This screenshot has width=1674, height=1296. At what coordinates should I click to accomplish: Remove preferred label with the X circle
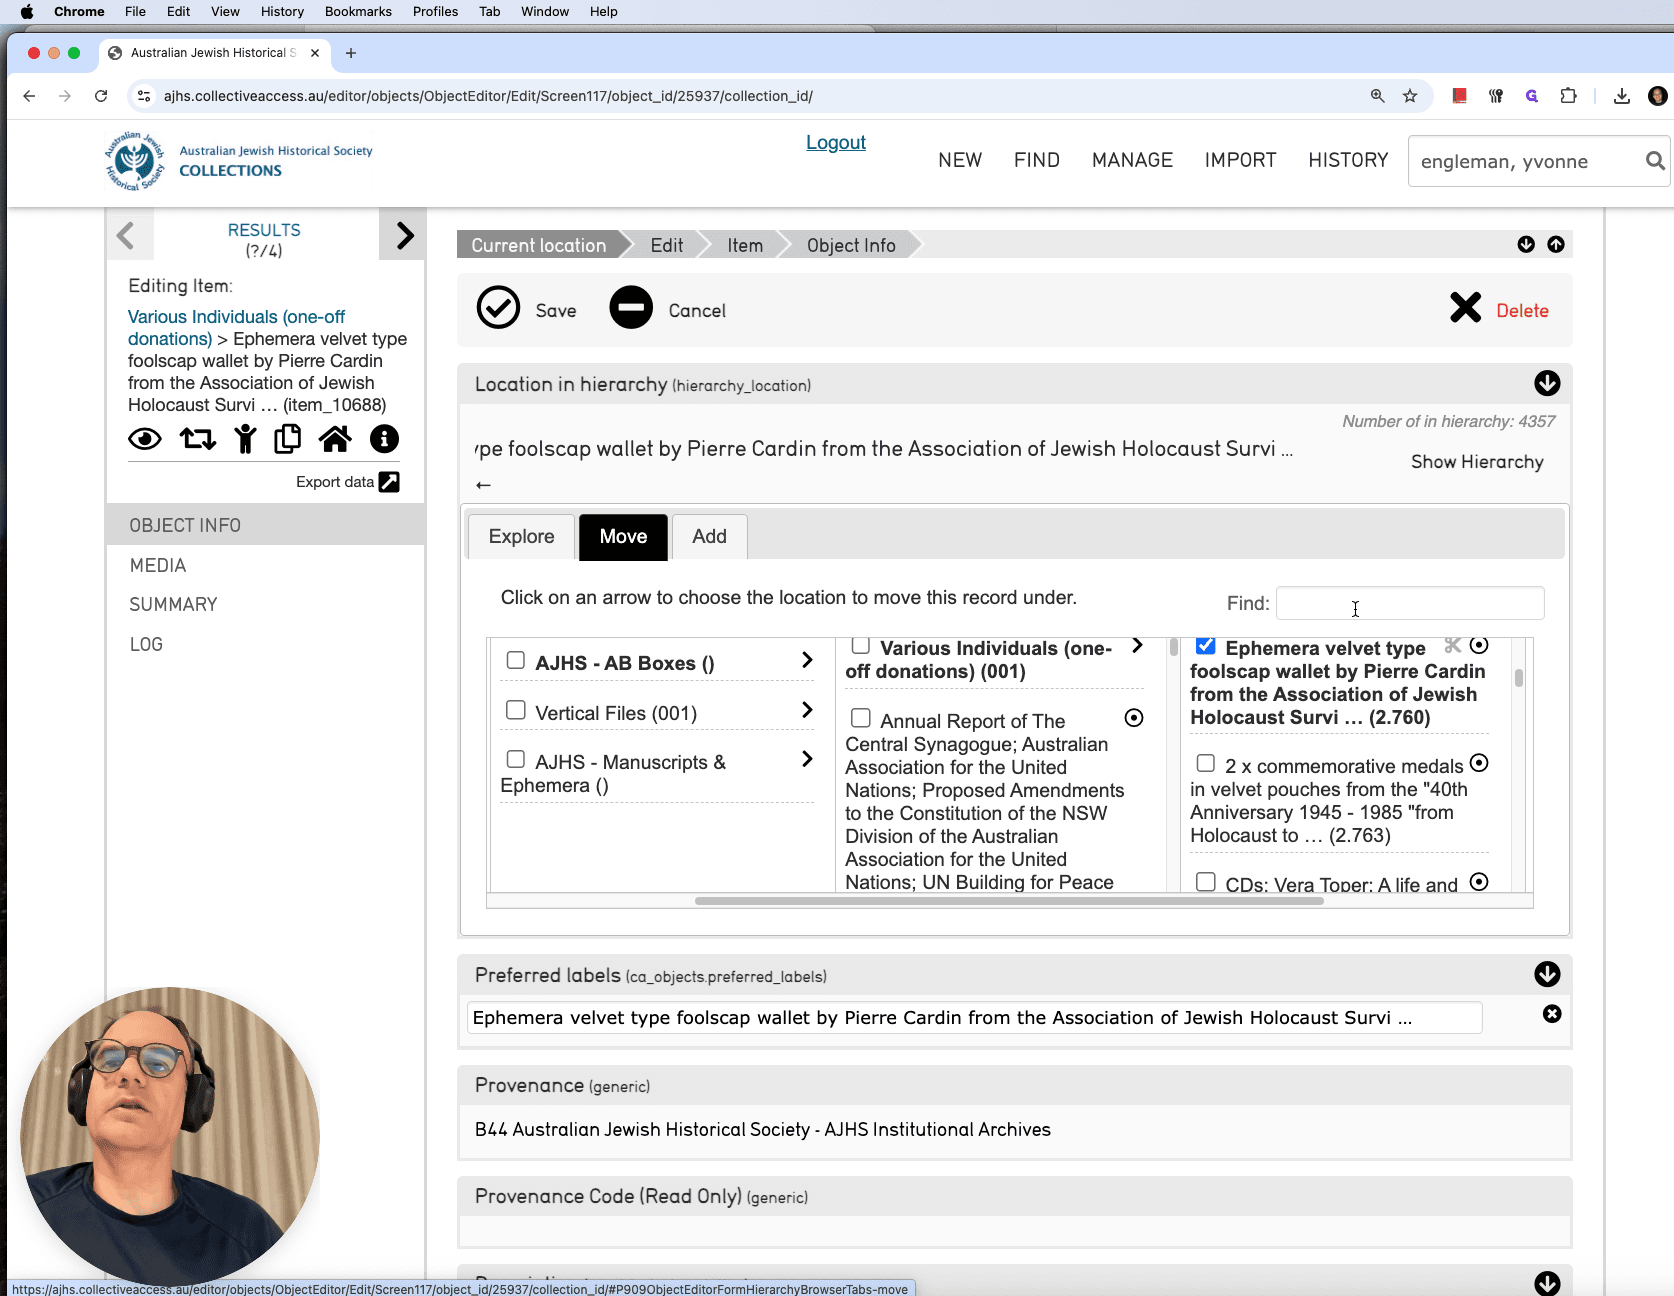[x=1552, y=1014]
